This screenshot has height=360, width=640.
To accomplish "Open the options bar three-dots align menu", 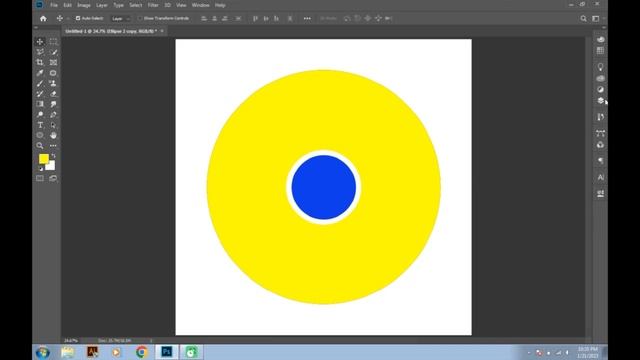I will click(307, 18).
